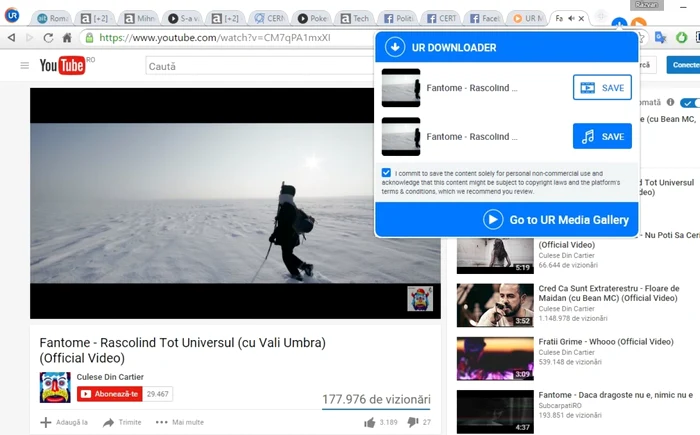This screenshot has height=435, width=700.
Task: Click the video player frame
Action: coord(235,203)
